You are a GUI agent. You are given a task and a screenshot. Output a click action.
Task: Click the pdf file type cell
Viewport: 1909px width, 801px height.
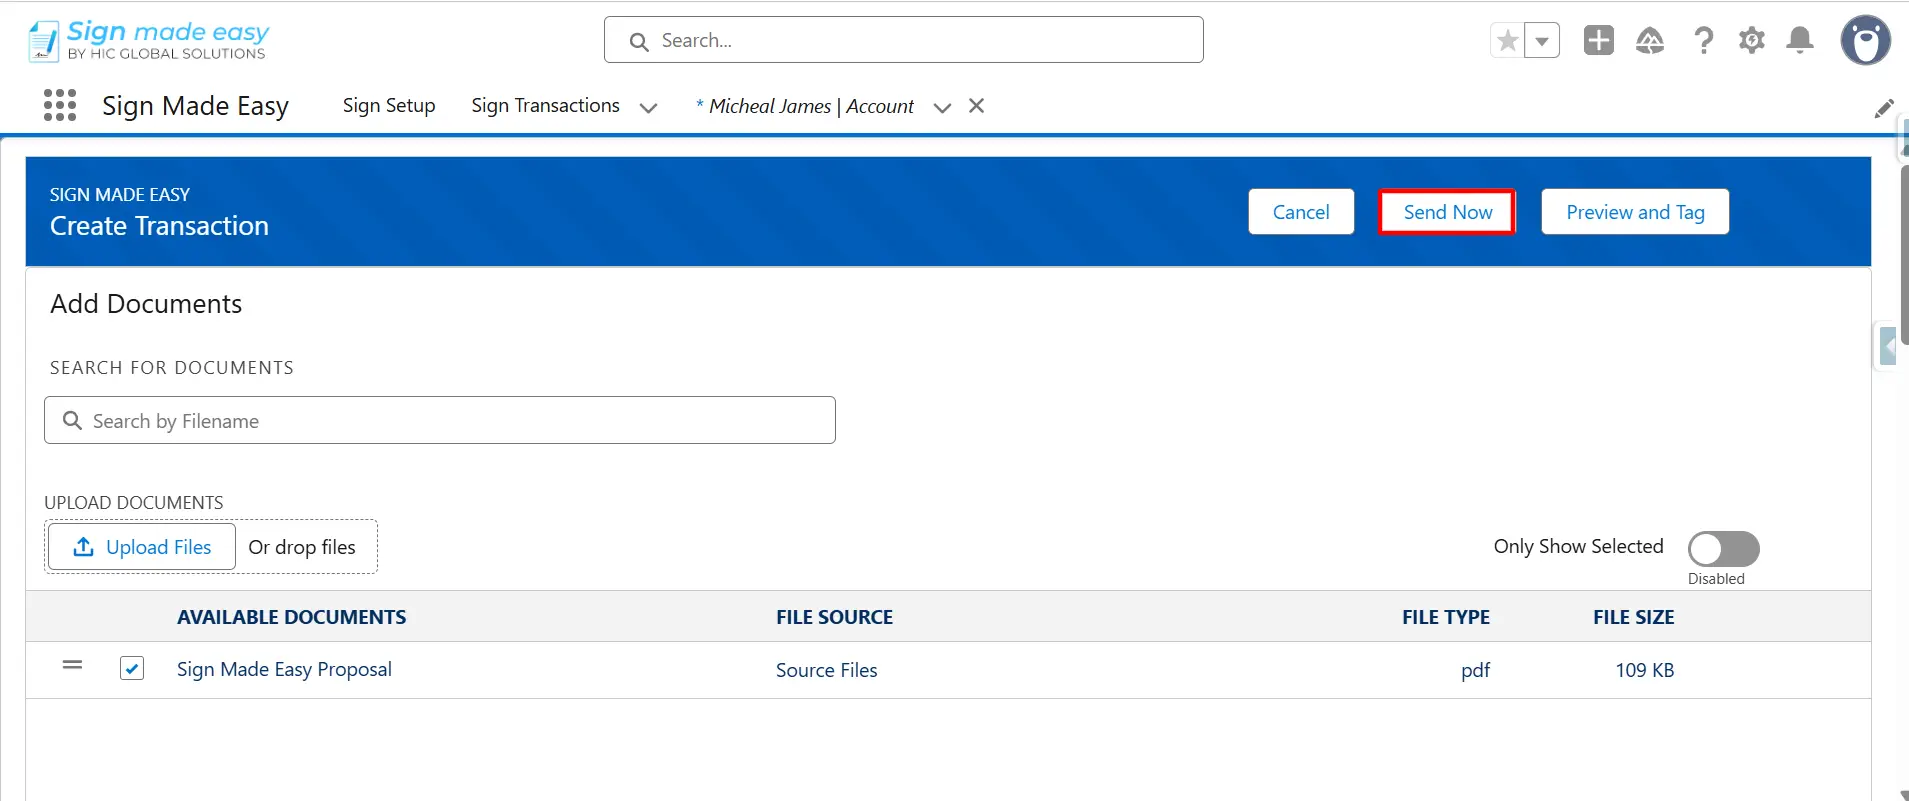1475,670
